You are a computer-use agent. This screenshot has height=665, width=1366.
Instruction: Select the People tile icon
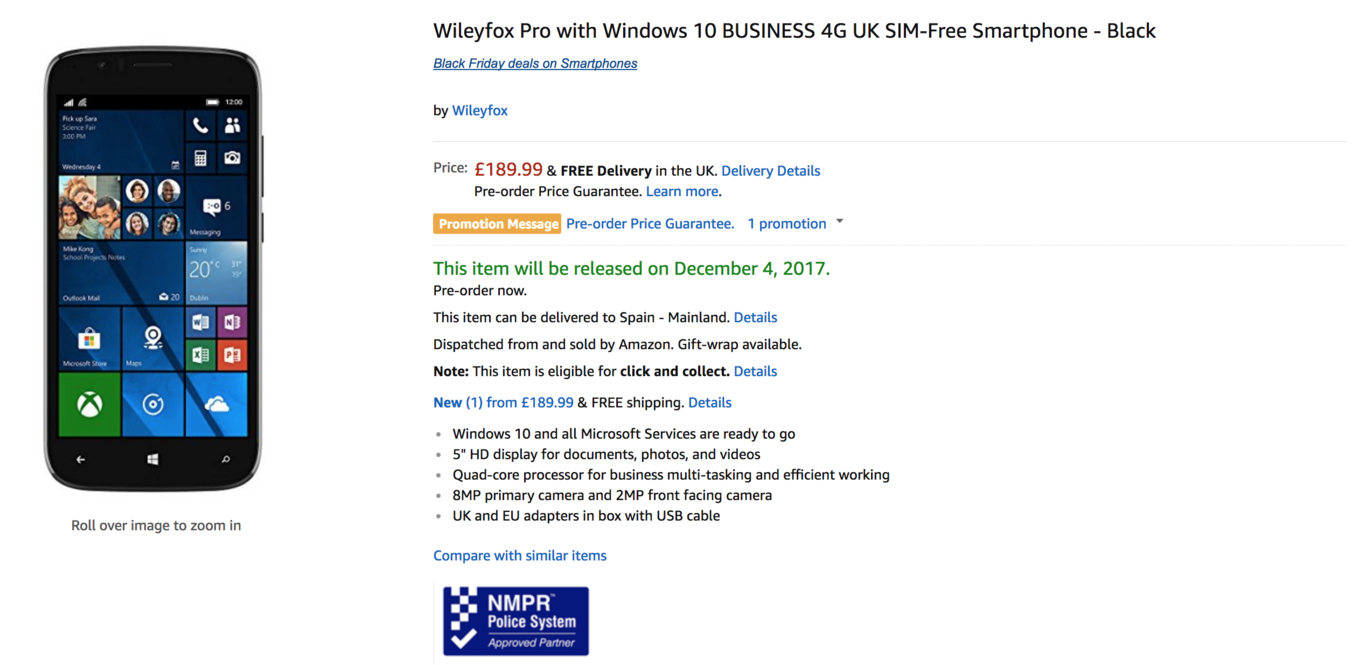[x=230, y=123]
